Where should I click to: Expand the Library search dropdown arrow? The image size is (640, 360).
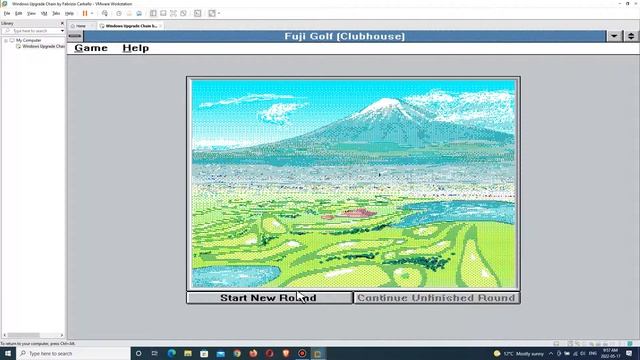pos(62,31)
